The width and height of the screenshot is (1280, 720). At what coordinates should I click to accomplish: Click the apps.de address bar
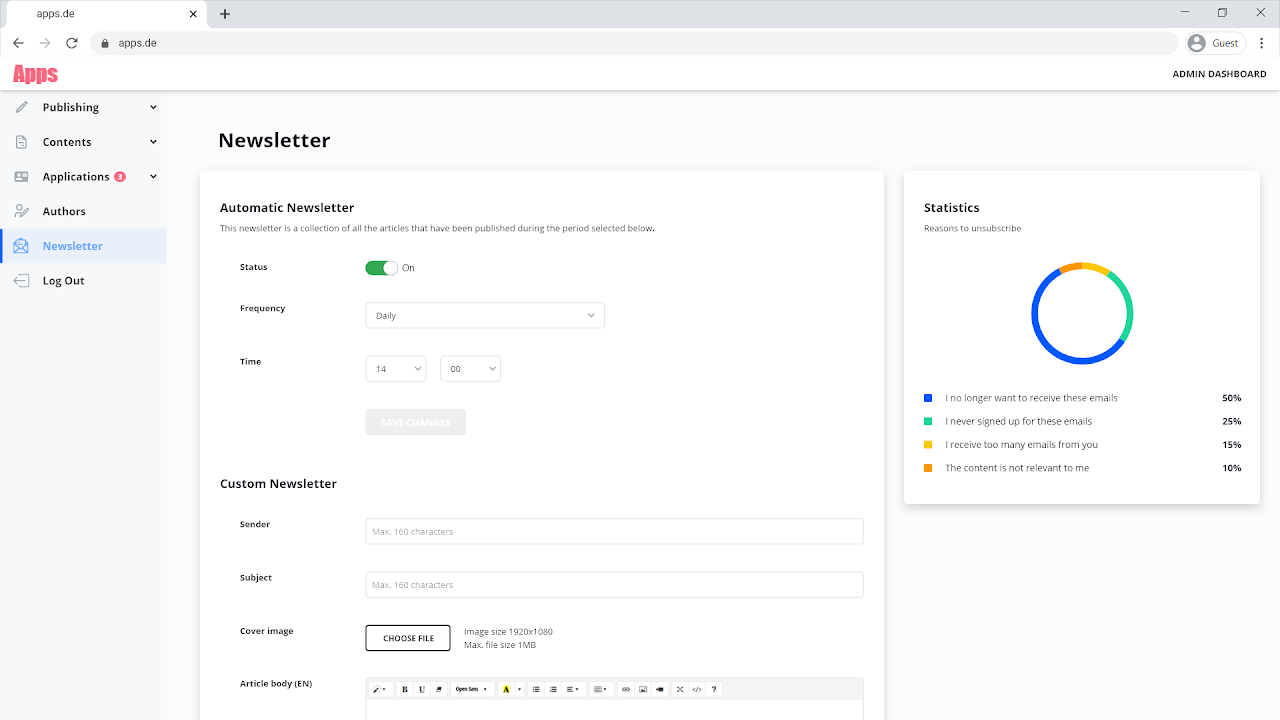coord(634,43)
